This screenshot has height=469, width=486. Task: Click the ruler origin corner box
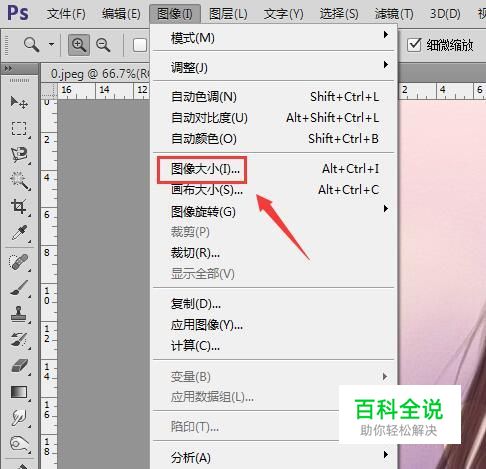point(49,90)
